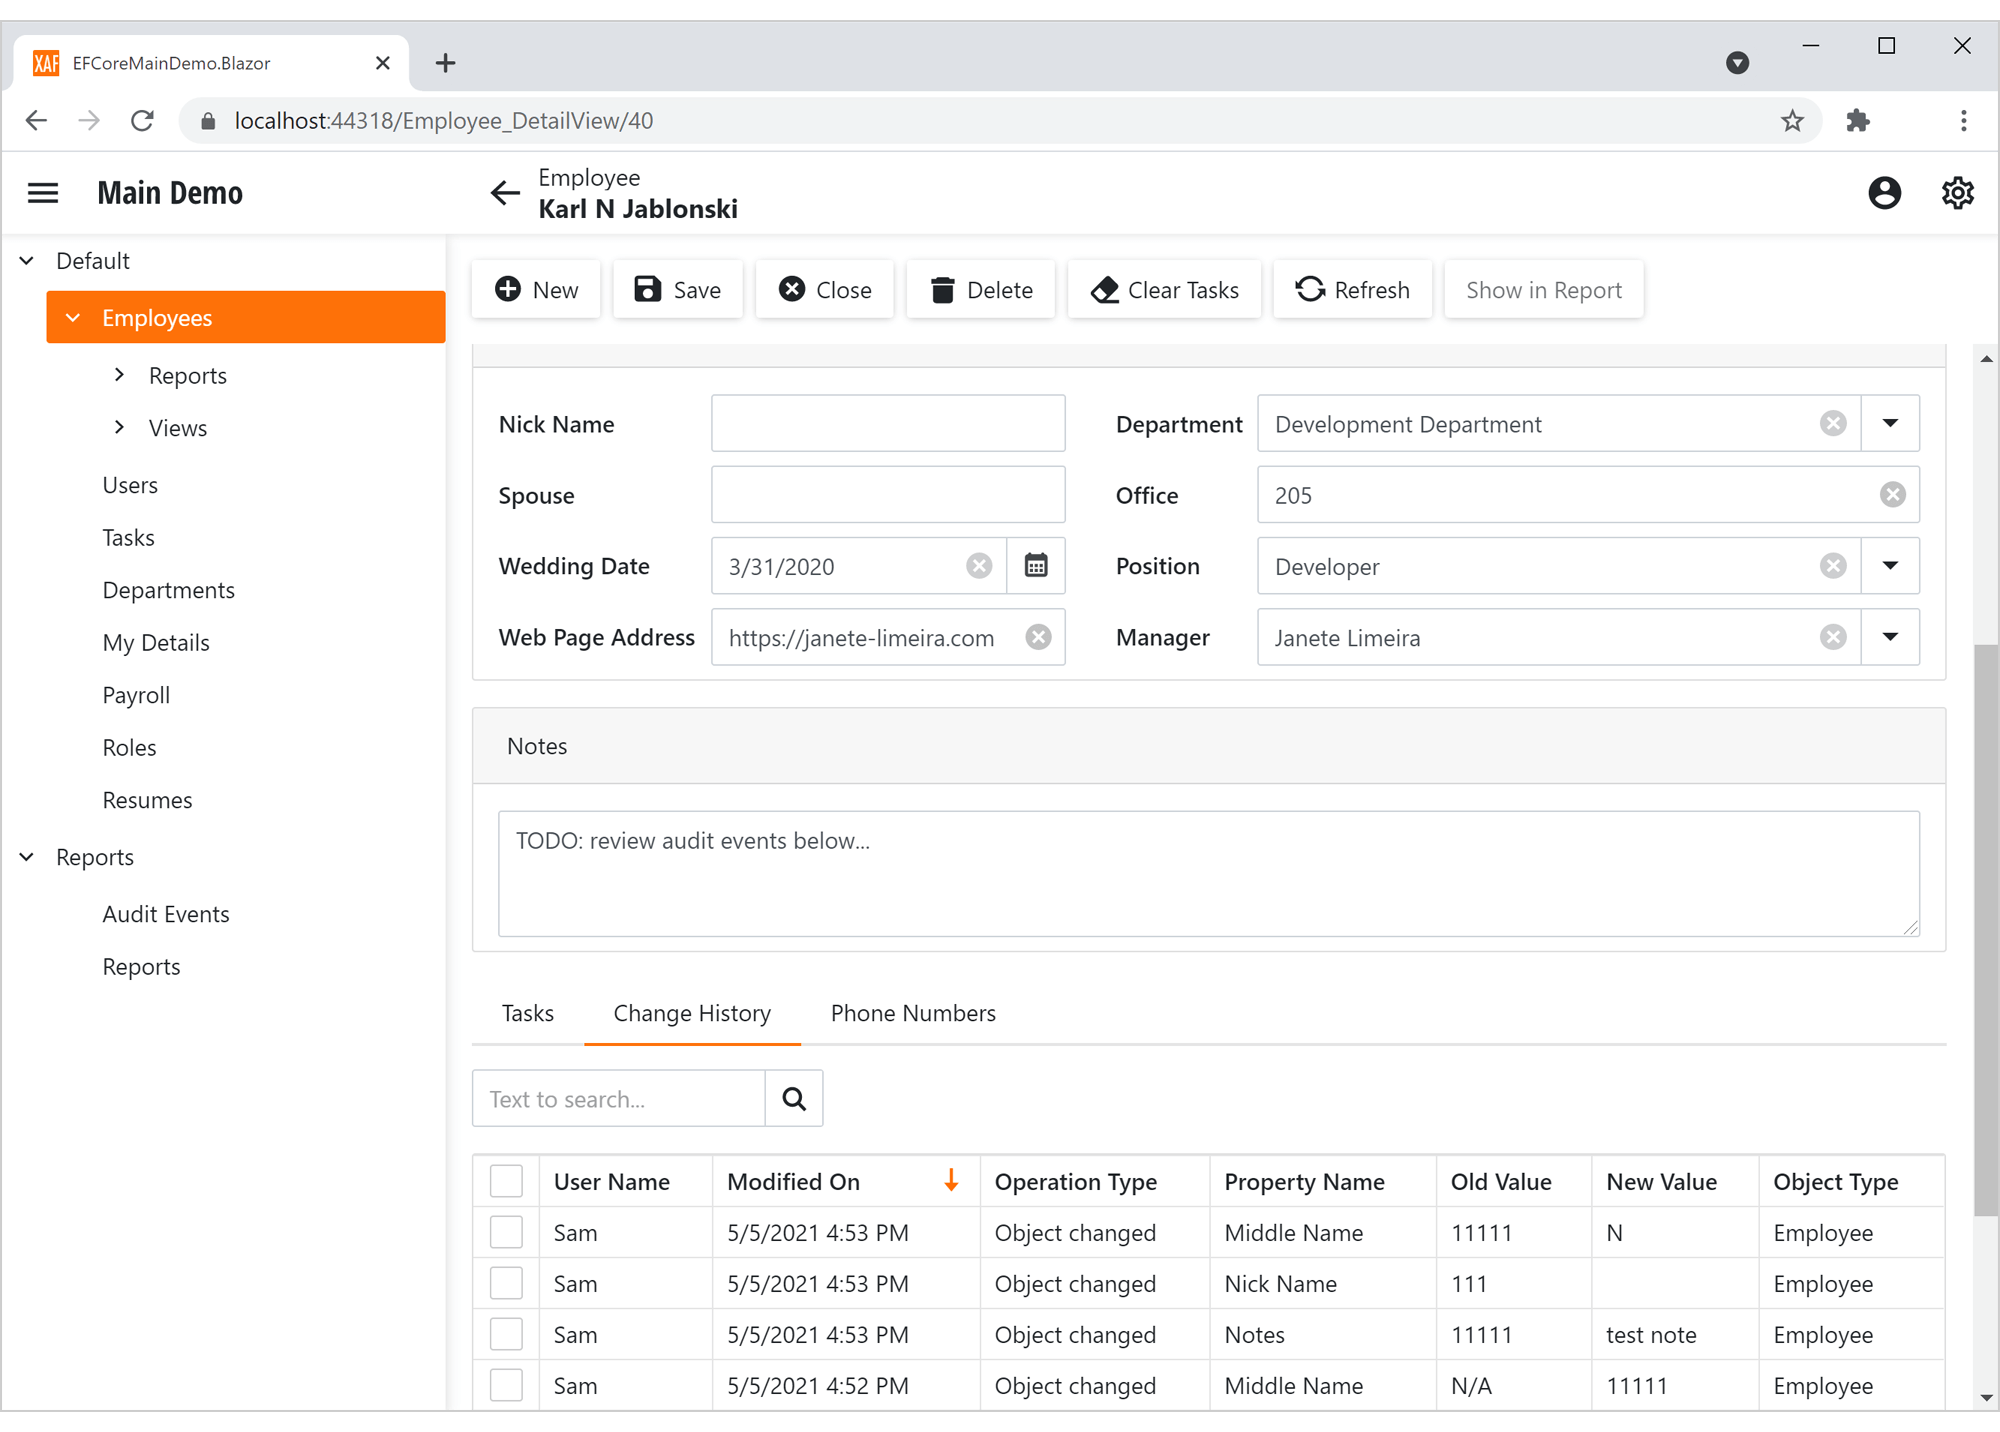Open the calendar picker for Wedding Date
The width and height of the screenshot is (2000, 1432).
1036,566
